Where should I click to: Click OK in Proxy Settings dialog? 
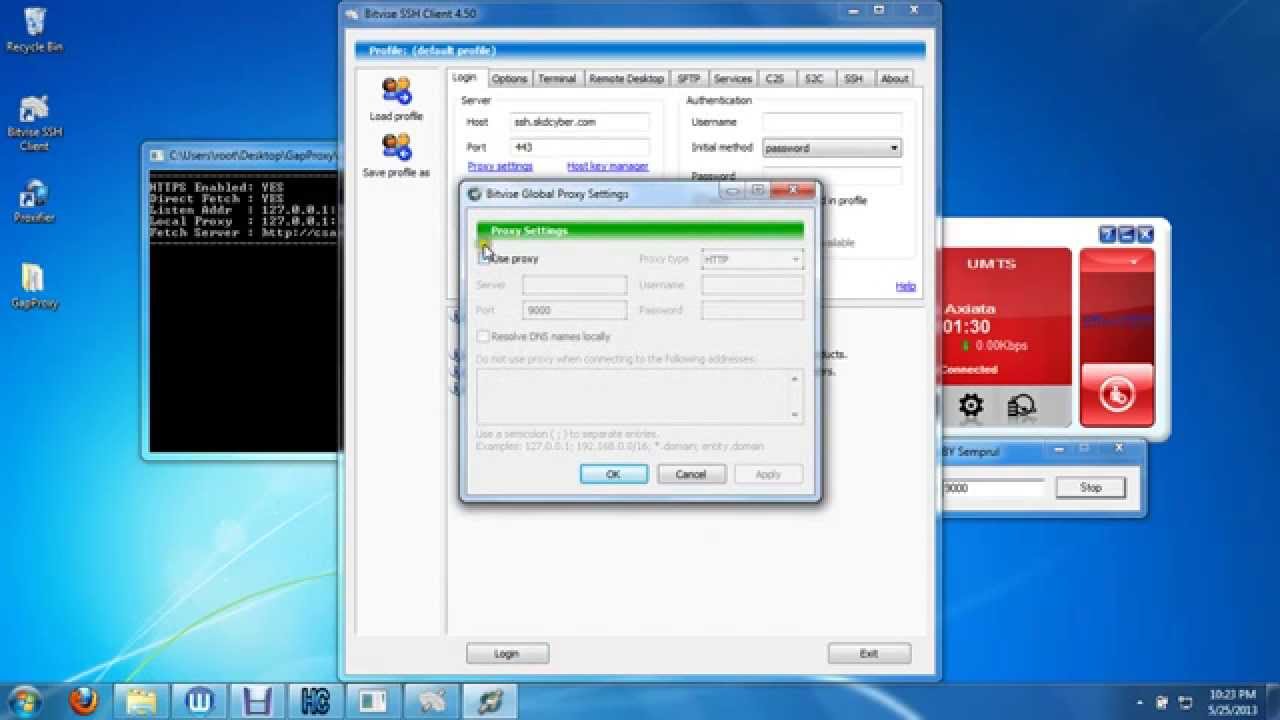click(x=614, y=474)
